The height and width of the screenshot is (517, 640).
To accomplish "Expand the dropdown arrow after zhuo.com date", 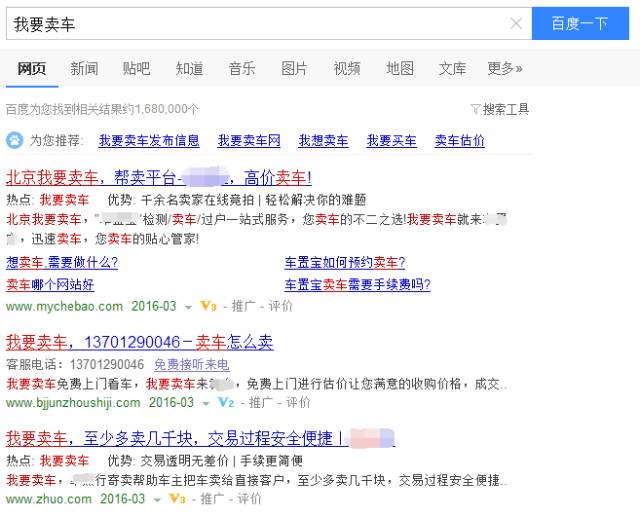I will [x=157, y=499].
